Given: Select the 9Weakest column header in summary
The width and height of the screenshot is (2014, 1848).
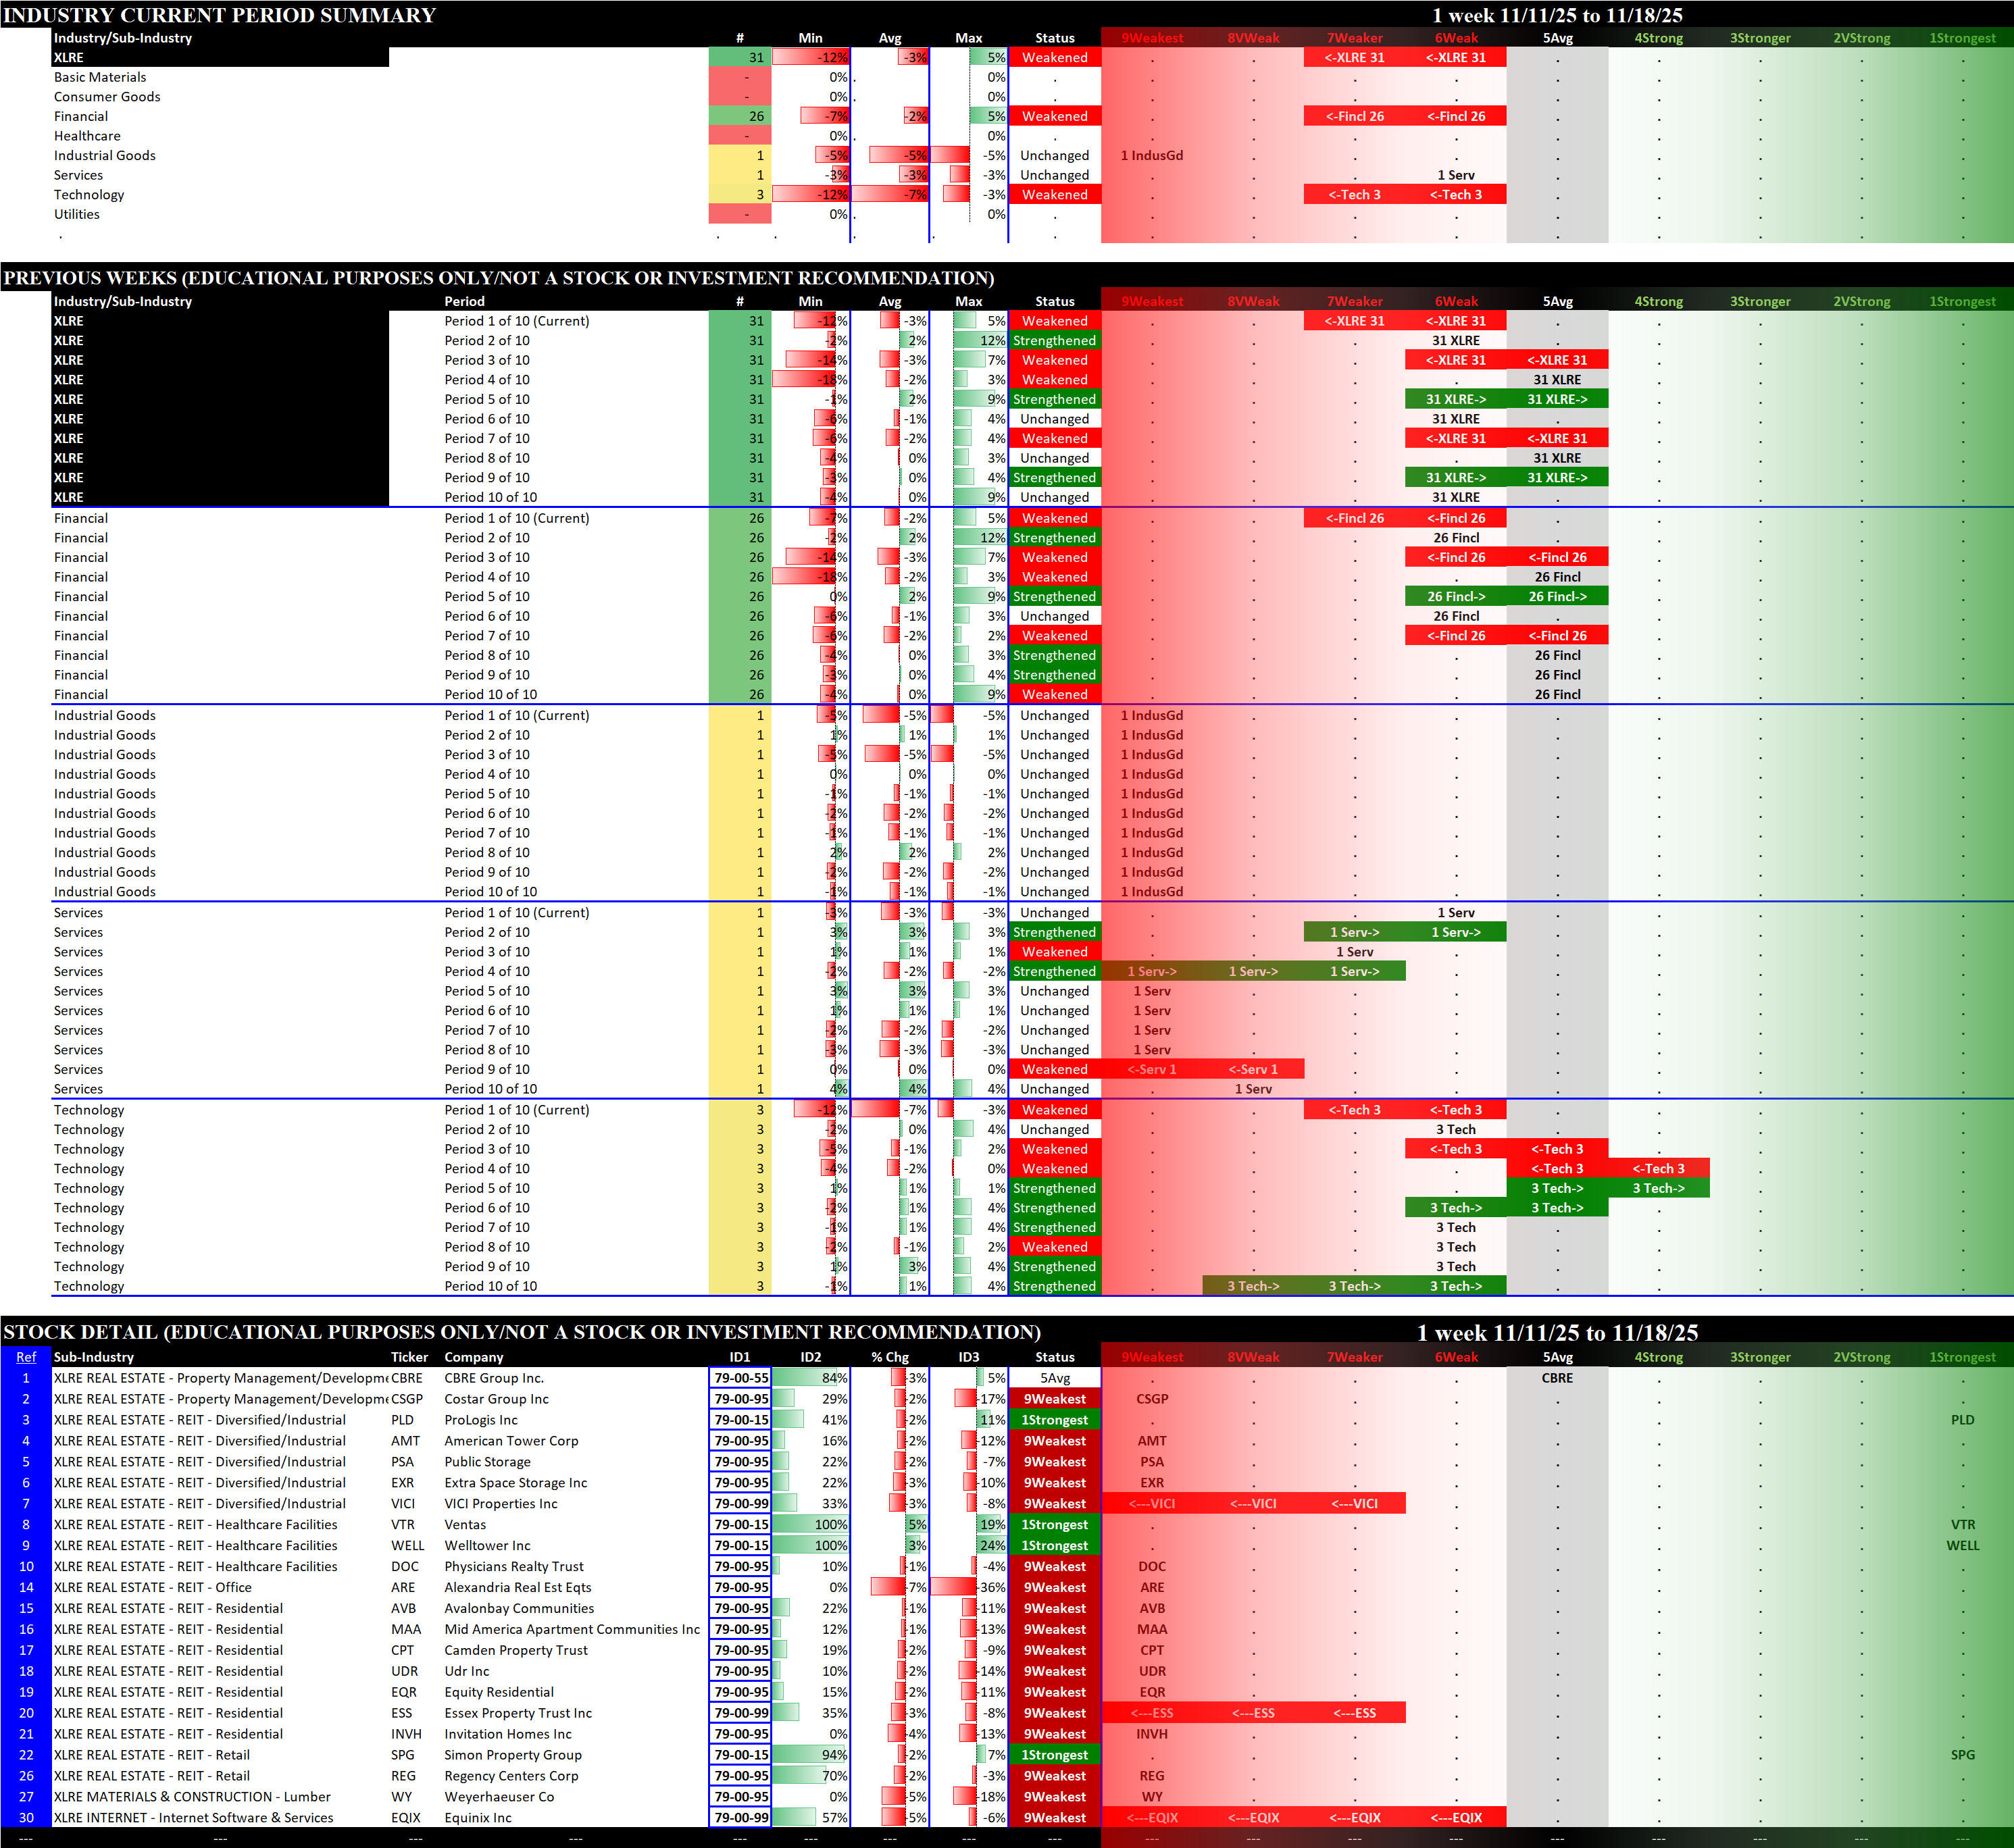Looking at the screenshot, I should (x=1151, y=38).
